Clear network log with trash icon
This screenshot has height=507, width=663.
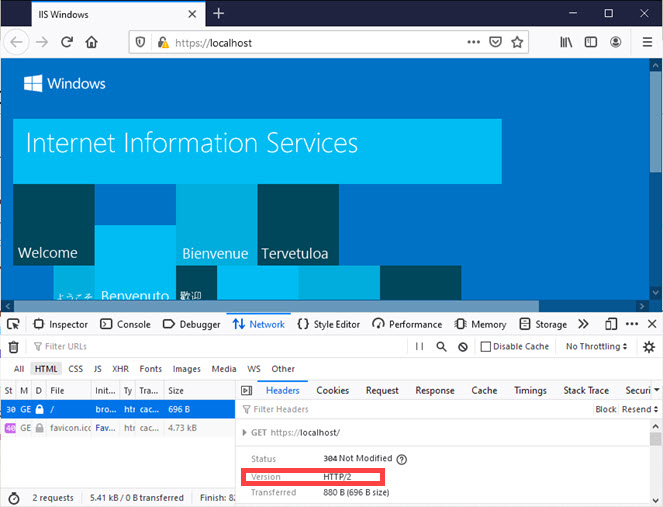(14, 347)
